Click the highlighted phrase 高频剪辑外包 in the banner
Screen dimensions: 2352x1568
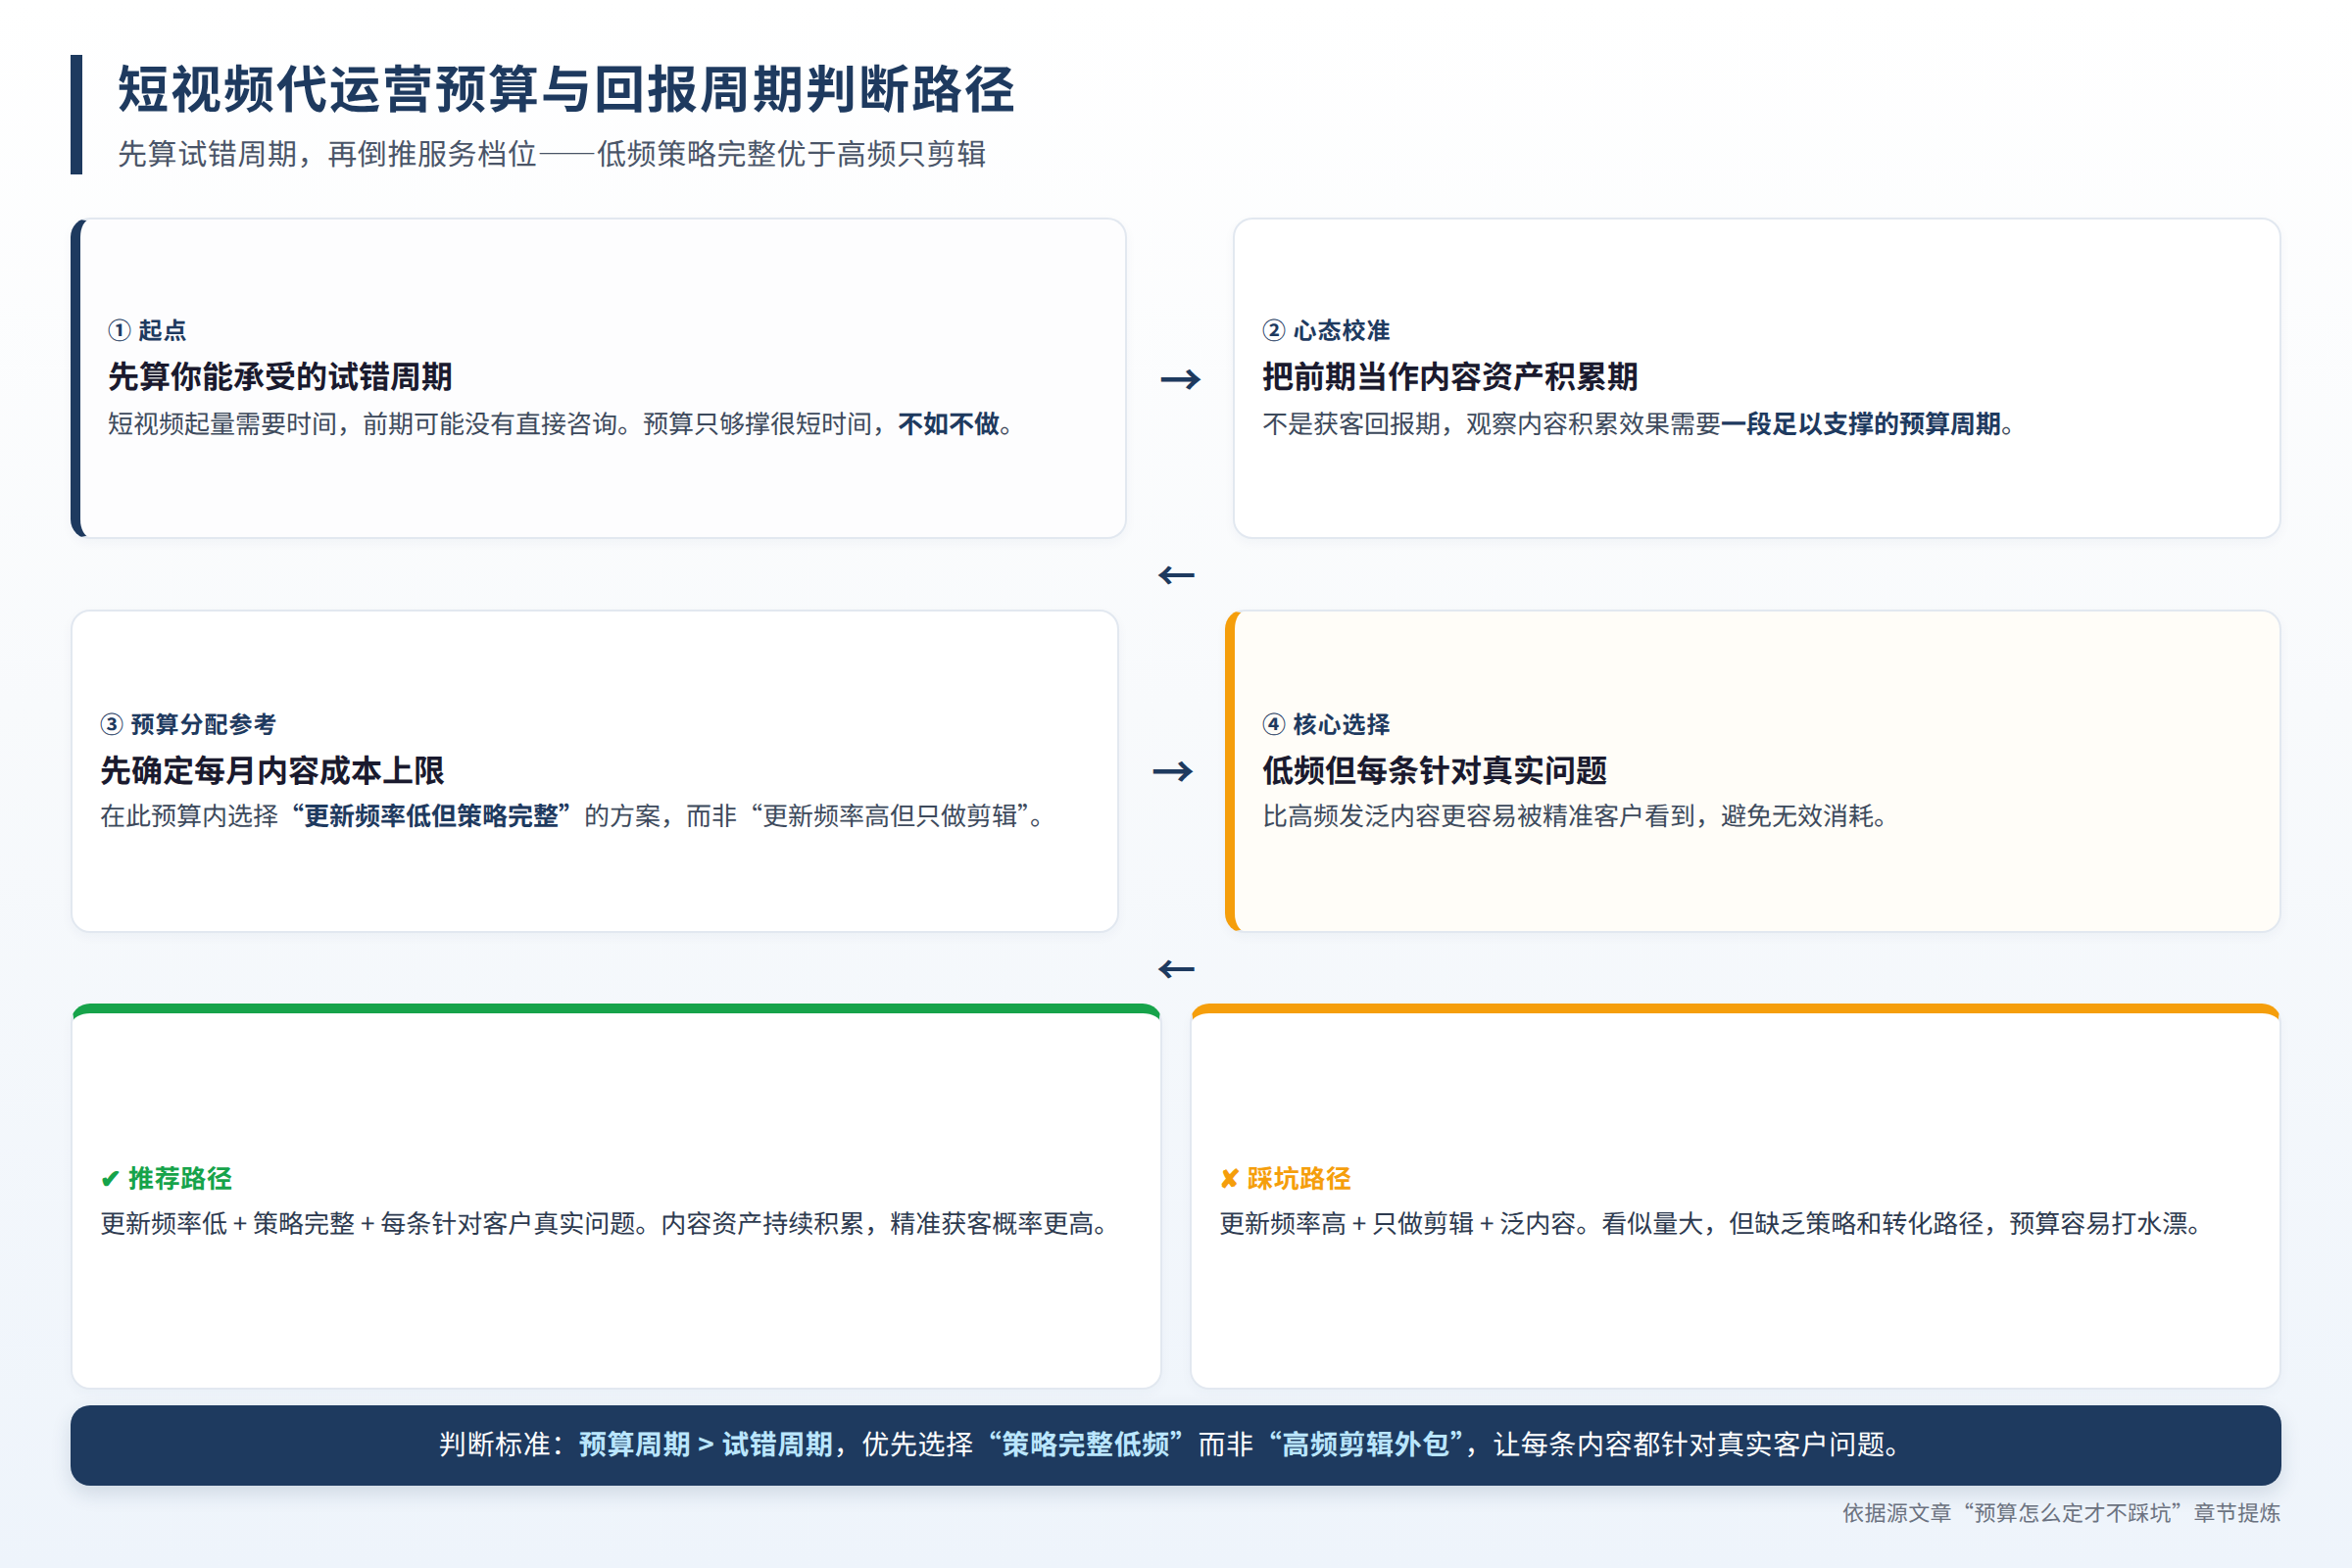tap(1366, 1445)
